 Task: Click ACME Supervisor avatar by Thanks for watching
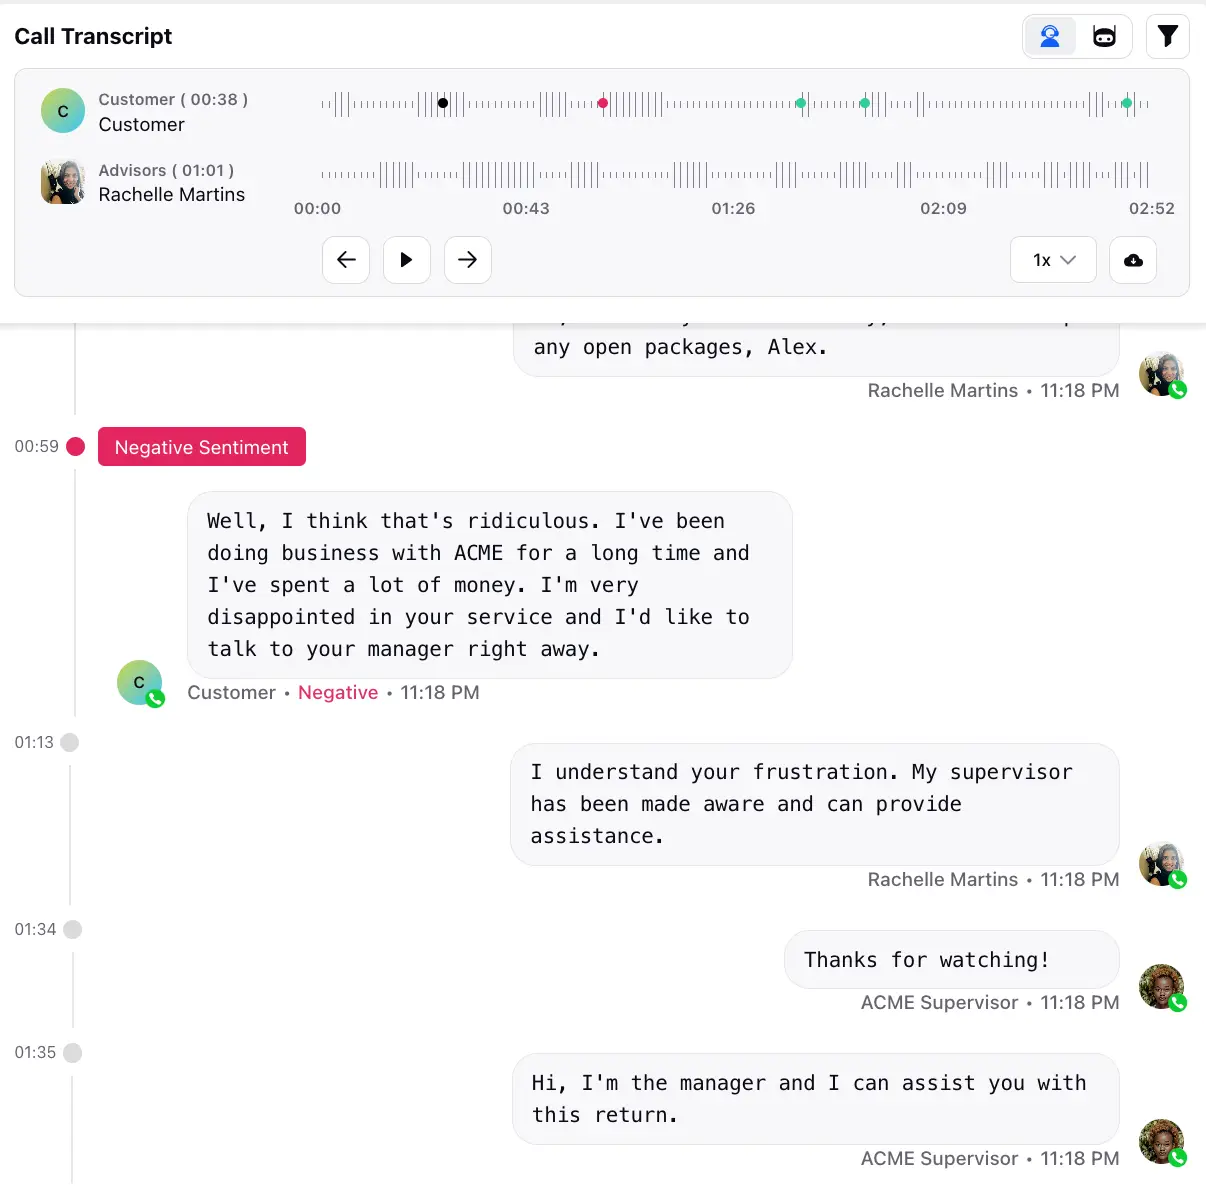1162,988
